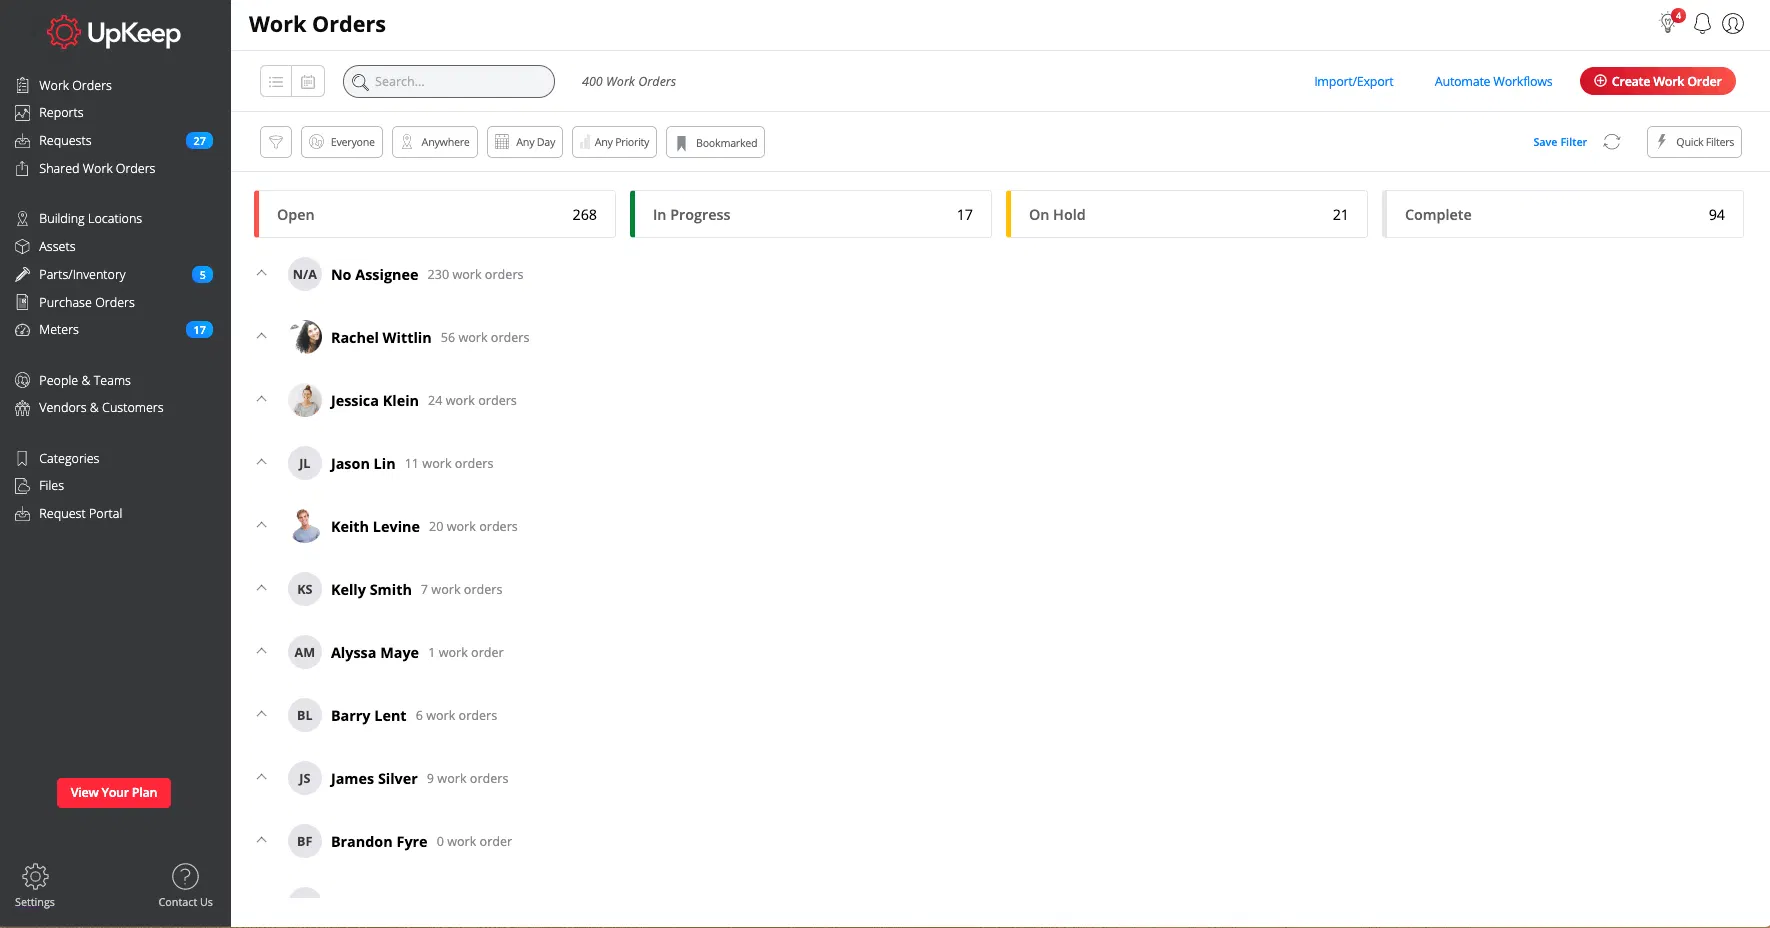
Task: Click Jessica Klein's avatar photo
Action: [x=305, y=400]
